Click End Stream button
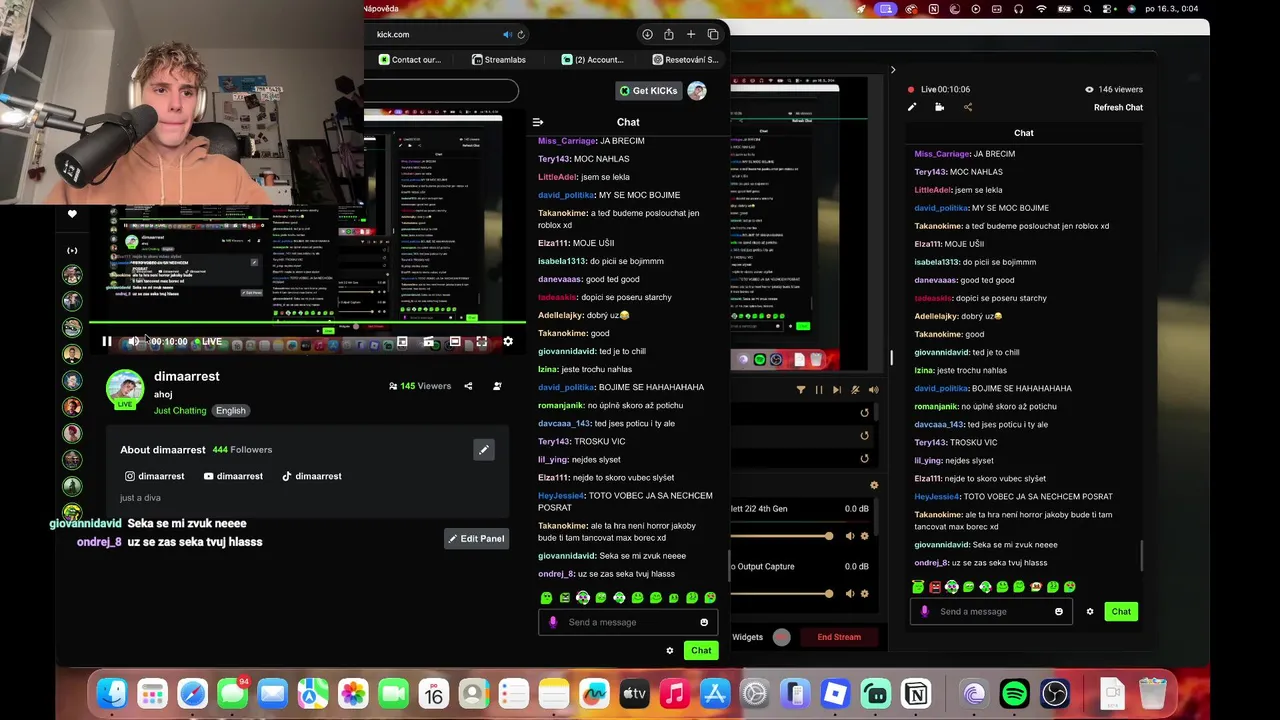 coord(839,637)
